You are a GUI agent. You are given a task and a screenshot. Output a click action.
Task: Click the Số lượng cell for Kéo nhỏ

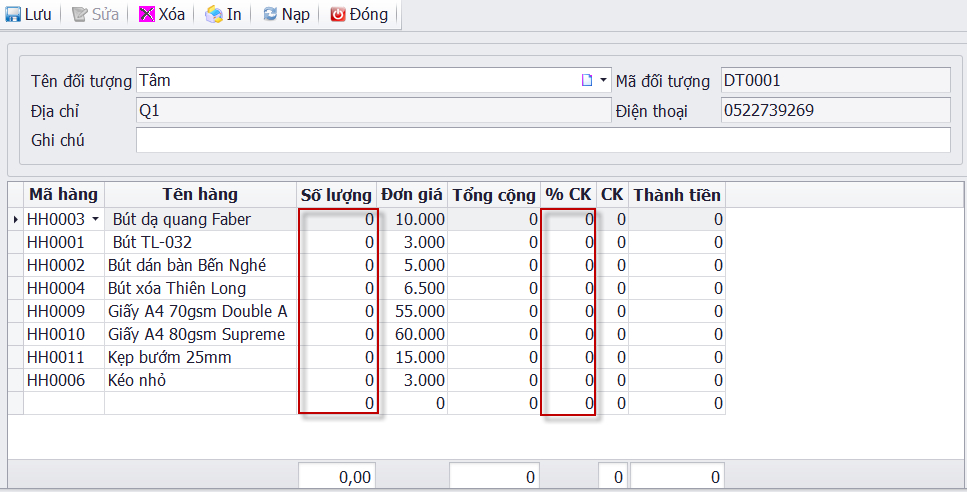tap(337, 380)
